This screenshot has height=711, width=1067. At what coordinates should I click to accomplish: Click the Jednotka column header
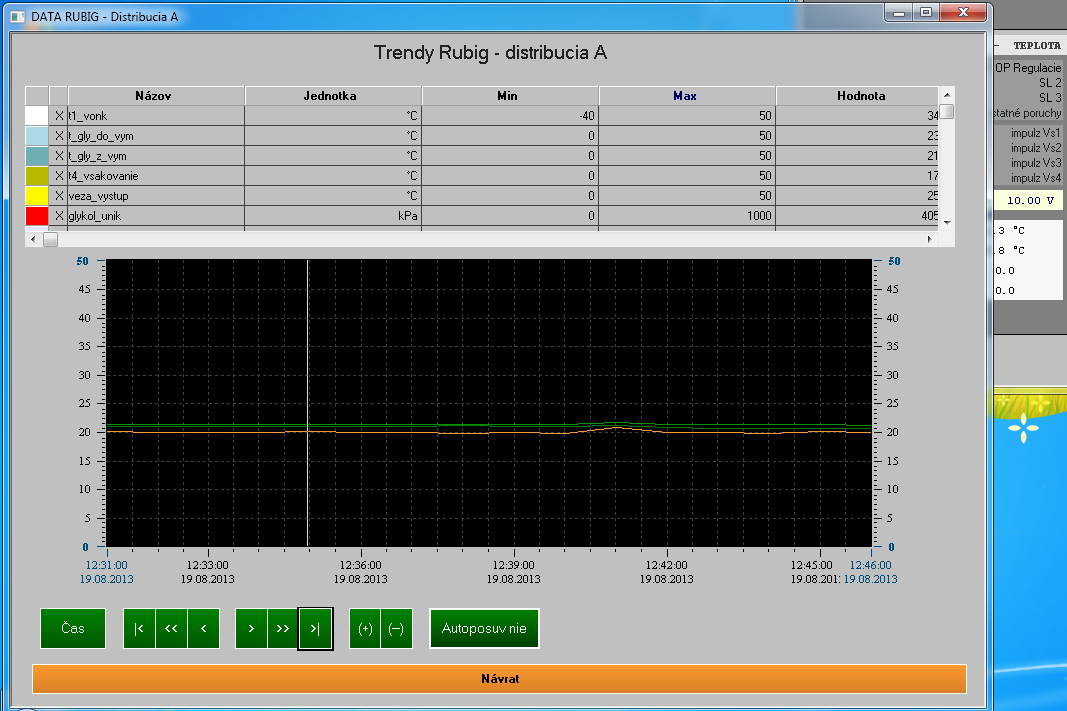point(333,96)
